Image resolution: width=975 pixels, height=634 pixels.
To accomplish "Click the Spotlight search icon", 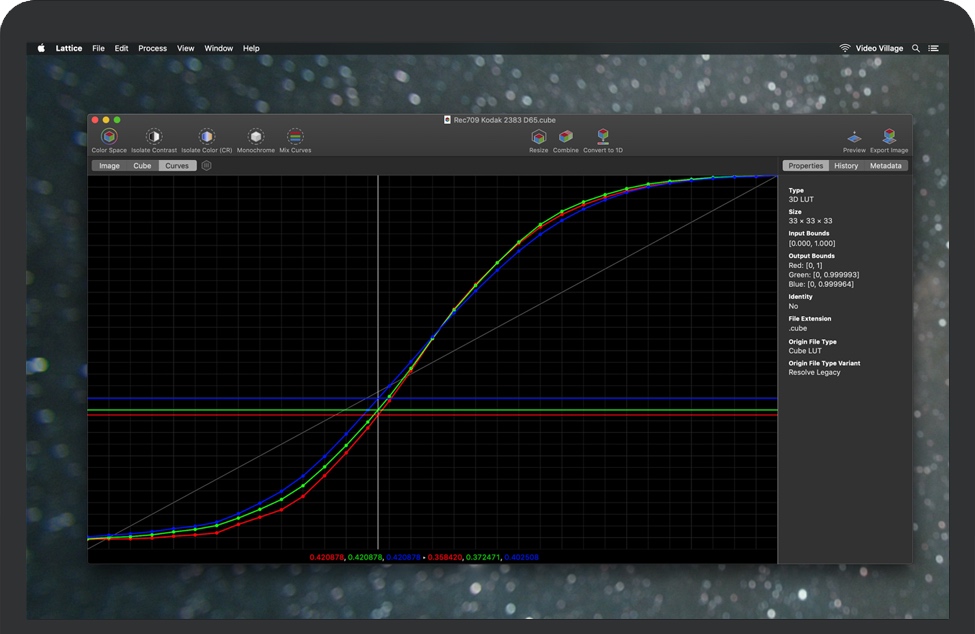I will point(915,48).
